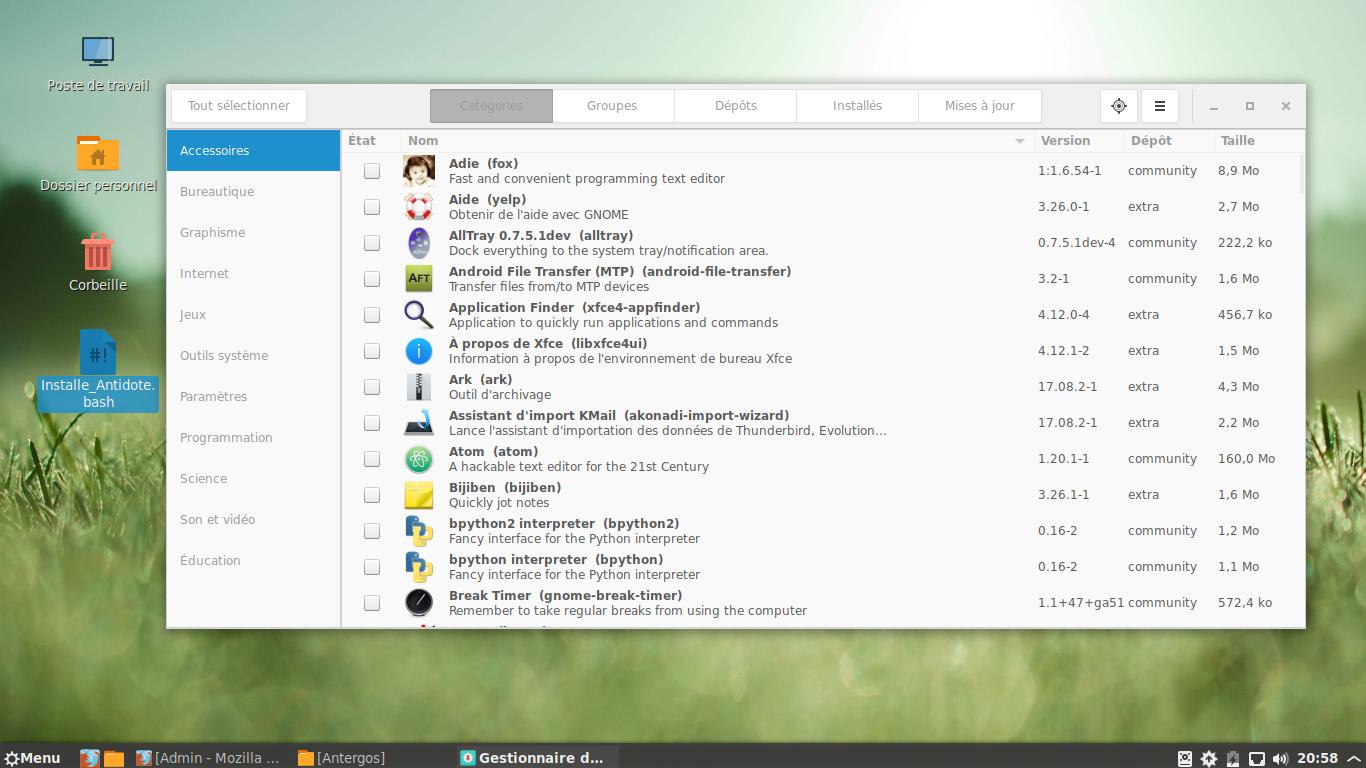The height and width of the screenshot is (768, 1366).
Task: Click the settings gear in the system tray
Action: point(1209,759)
